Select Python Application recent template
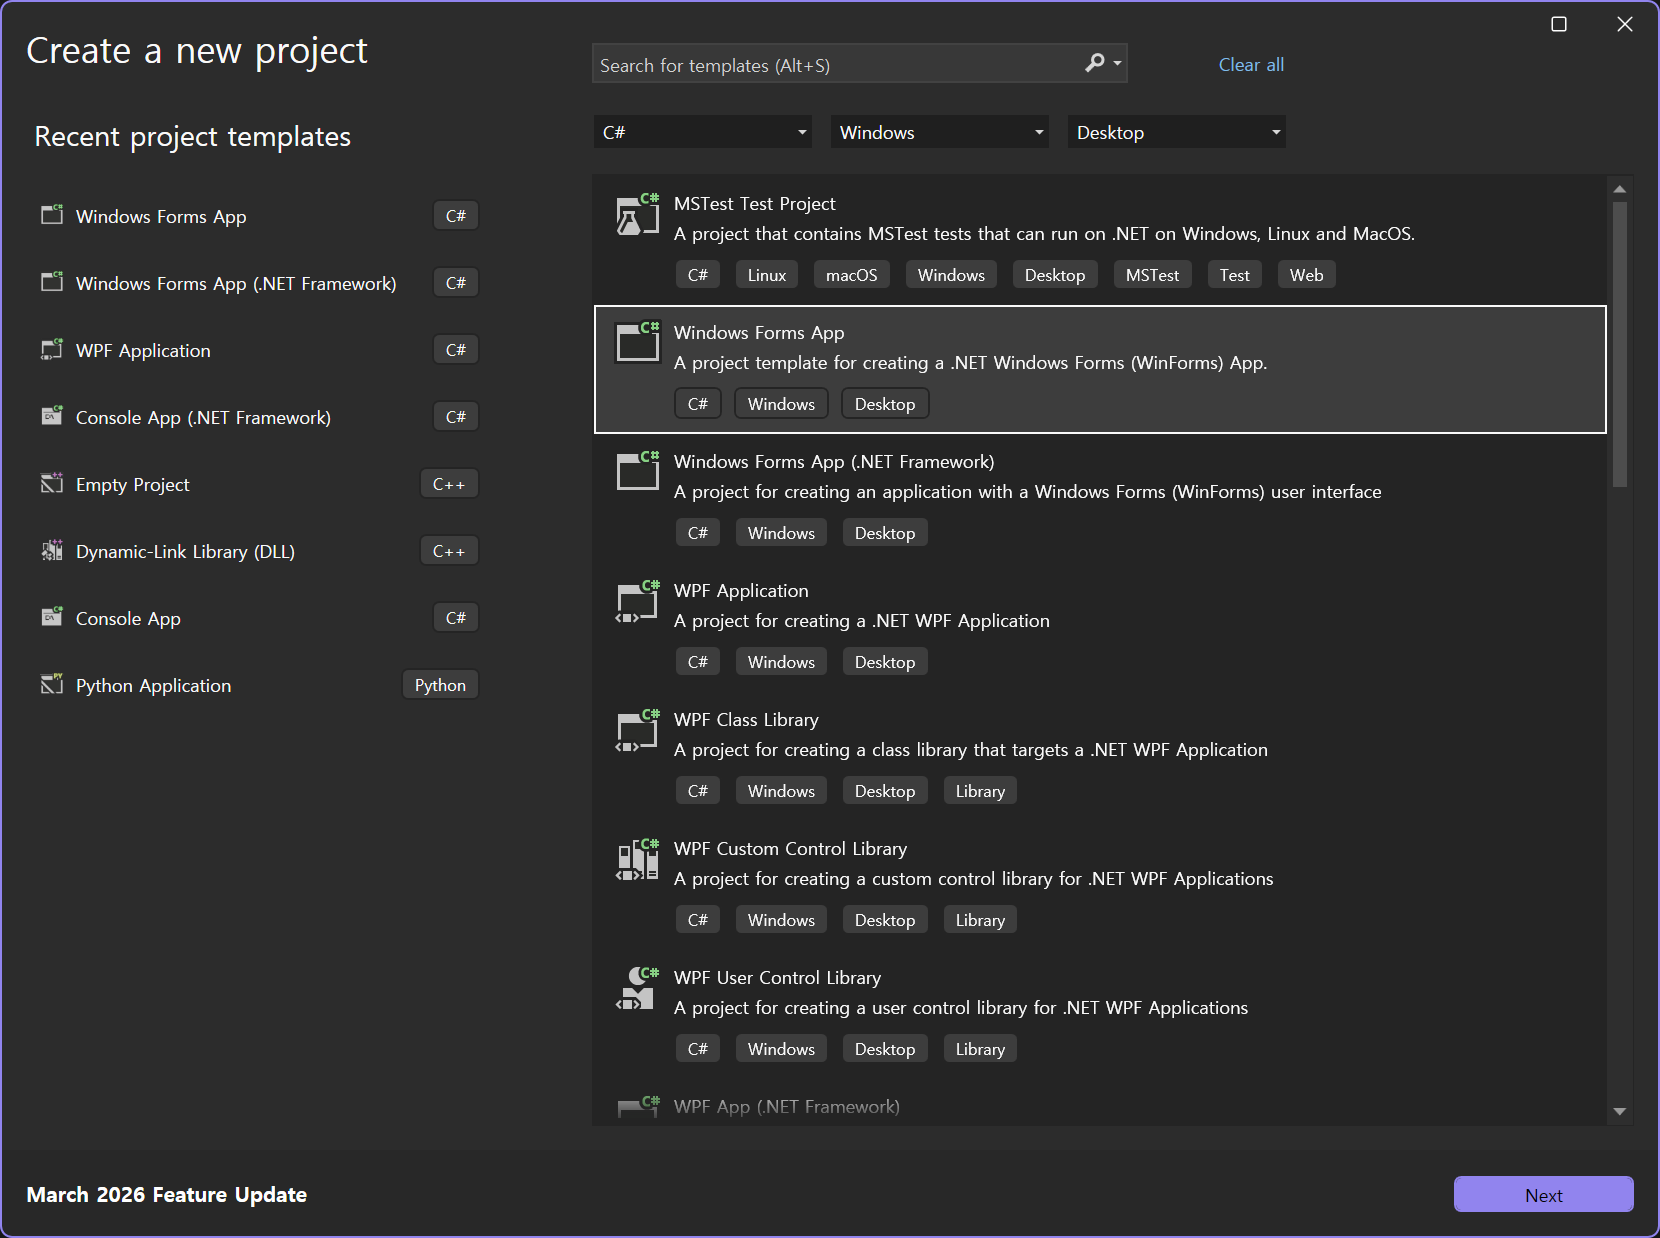1660x1238 pixels. point(258,685)
